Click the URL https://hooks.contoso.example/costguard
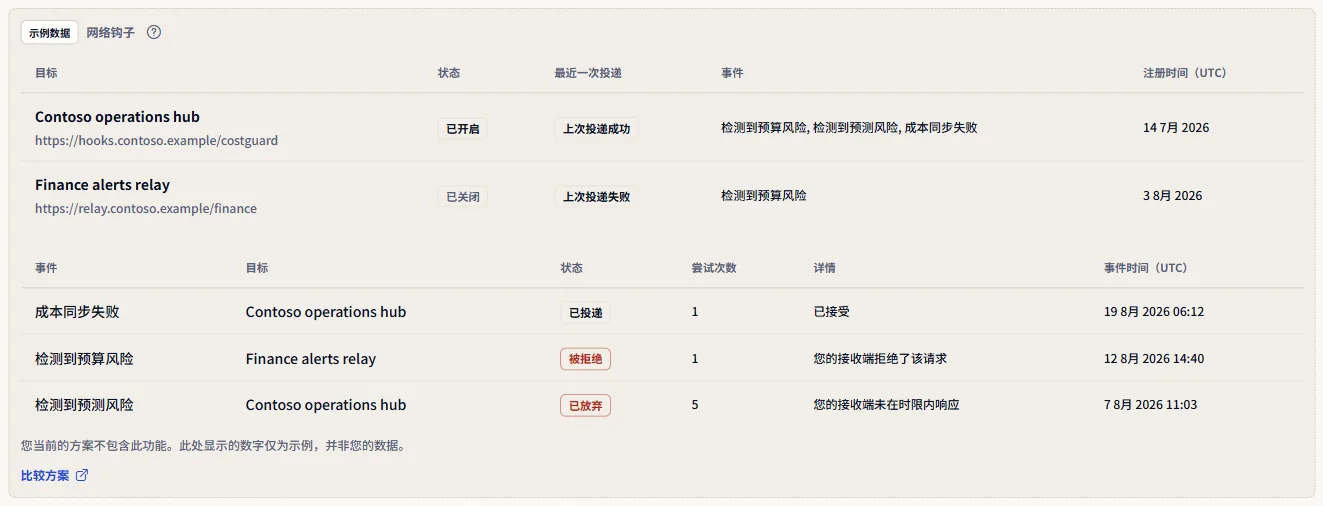This screenshot has height=506, width=1323. click(x=156, y=141)
